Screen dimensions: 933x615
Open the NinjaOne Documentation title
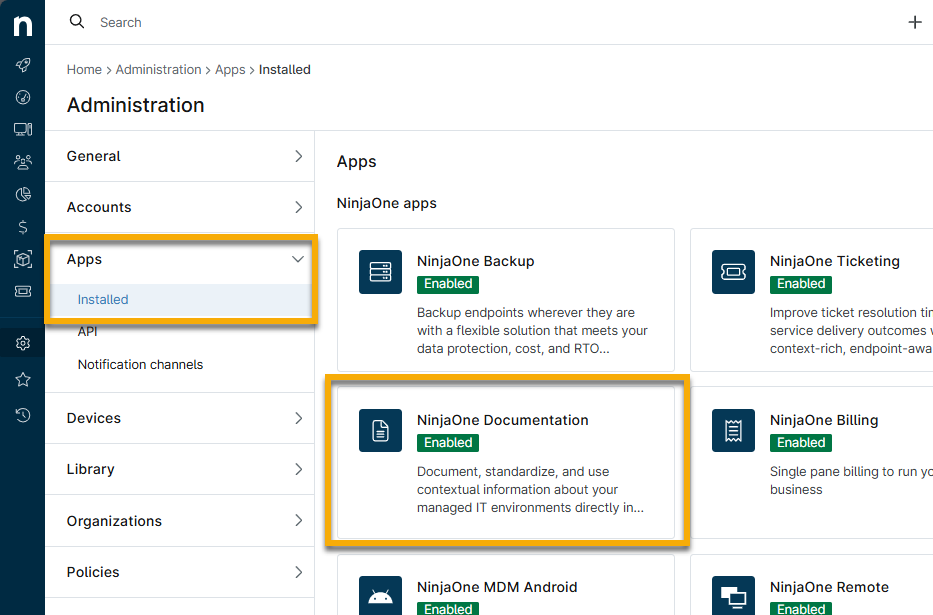[502, 420]
